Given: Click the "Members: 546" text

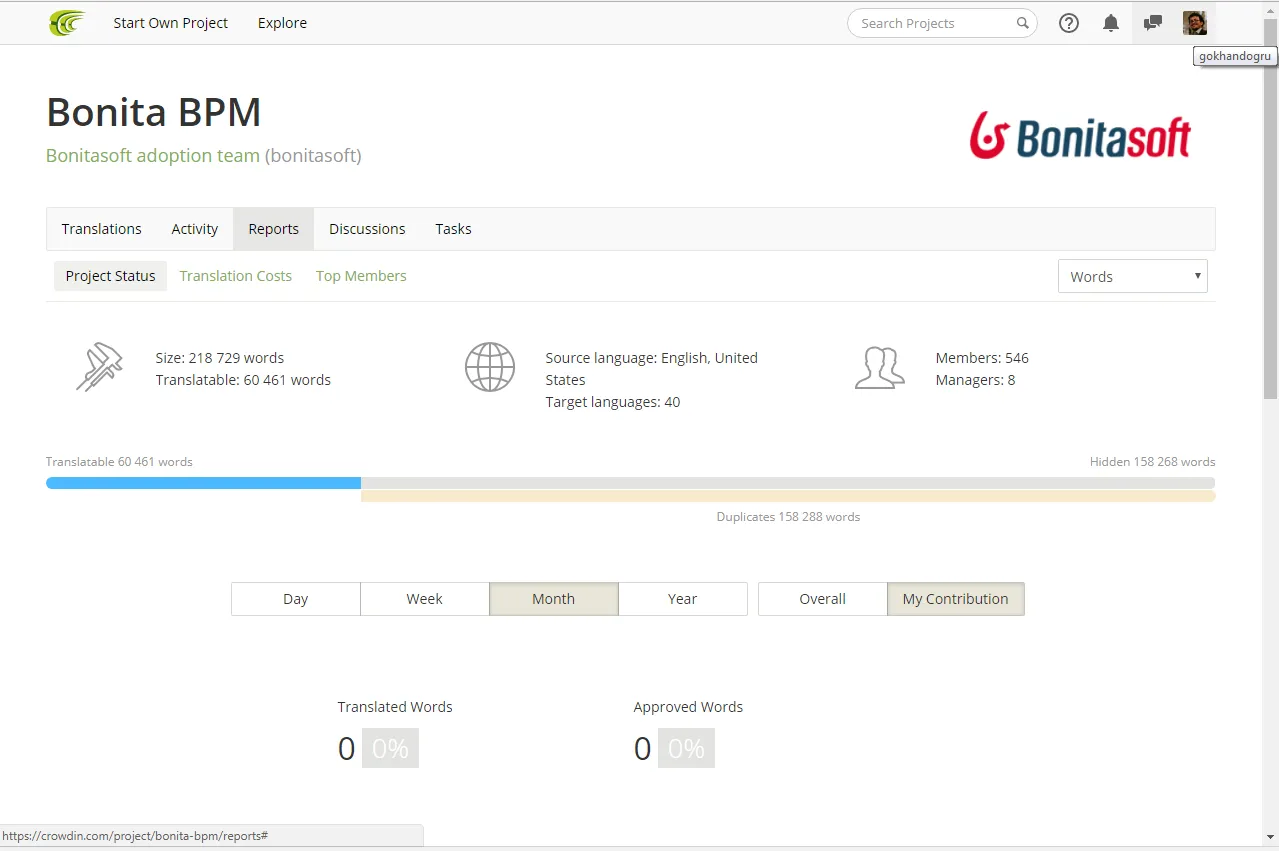Looking at the screenshot, I should click(x=982, y=358).
